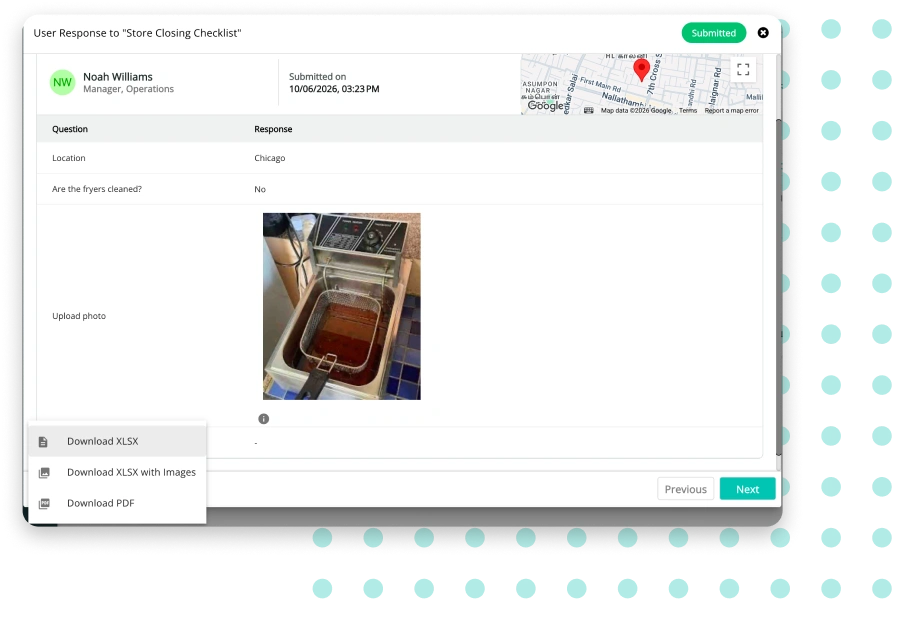Go to the Next response

747,489
